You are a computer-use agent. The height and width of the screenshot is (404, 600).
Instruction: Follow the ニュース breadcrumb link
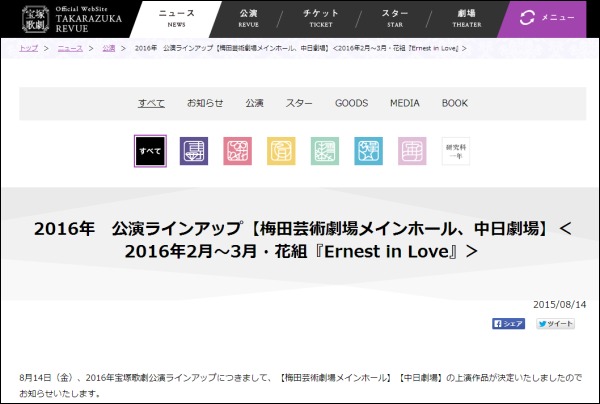70,48
